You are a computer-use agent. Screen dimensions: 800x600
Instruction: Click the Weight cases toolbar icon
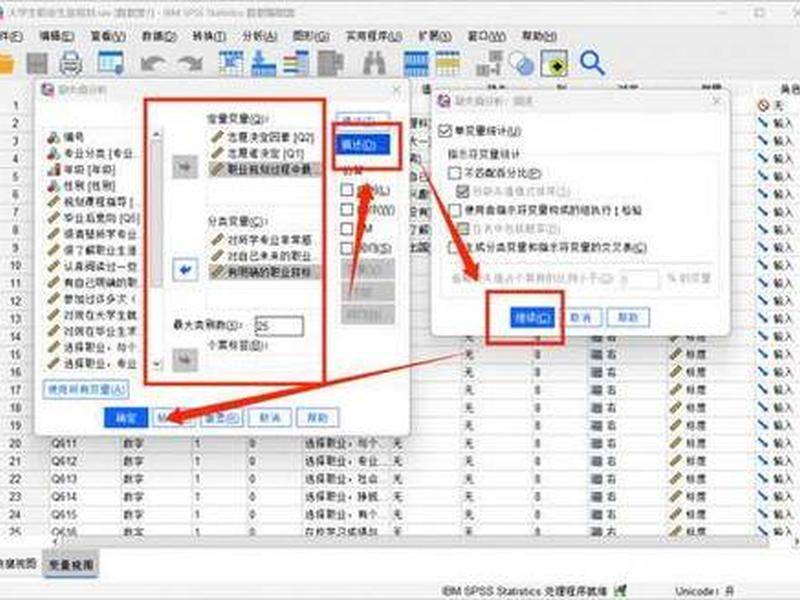pyautogui.click(x=521, y=64)
